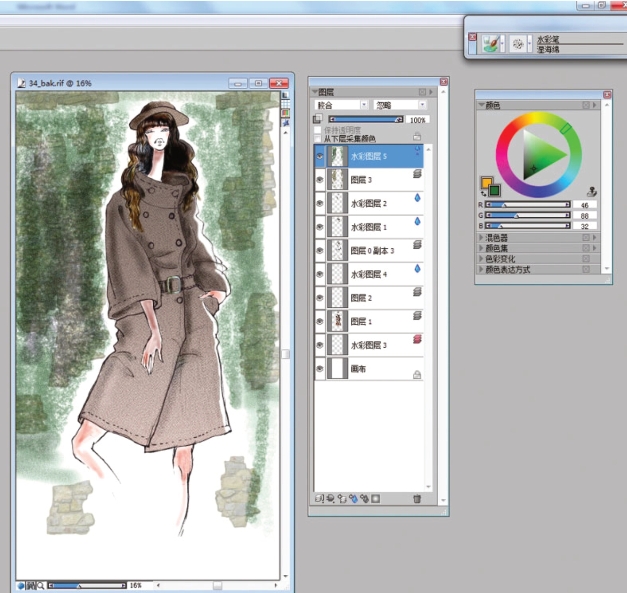627x593 pixels.
Task: Select the 水彩图层 2 layer
Action: coord(368,203)
